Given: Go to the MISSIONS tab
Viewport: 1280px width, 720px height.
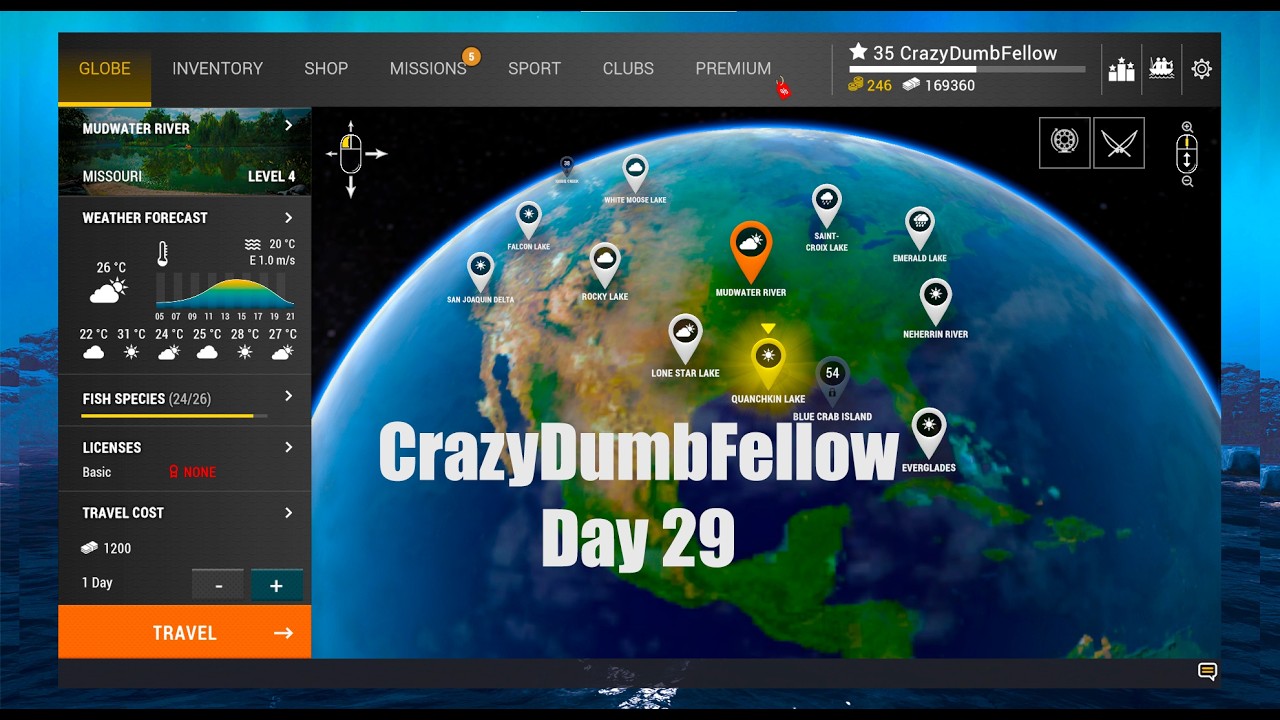Looking at the screenshot, I should click(428, 69).
